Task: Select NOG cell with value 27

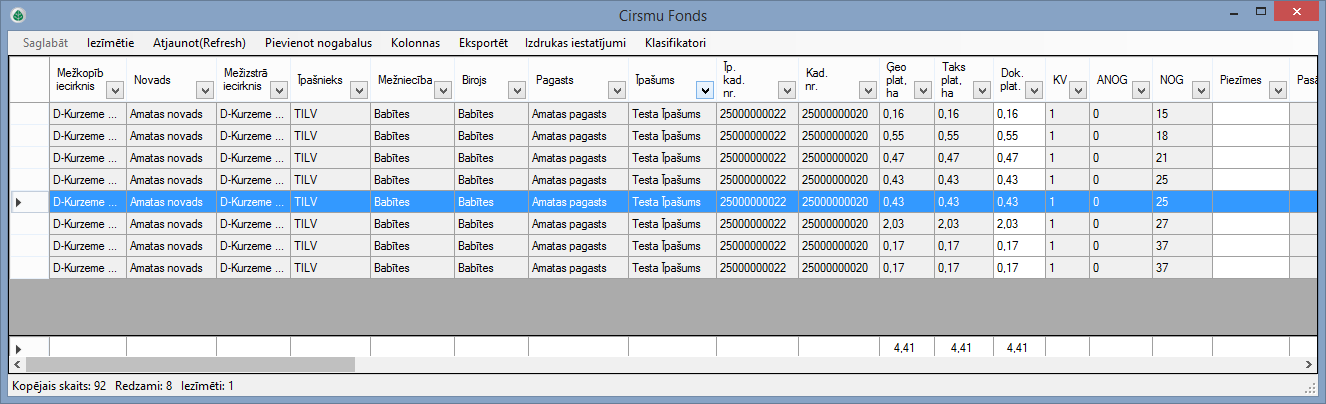Action: (x=1182, y=223)
